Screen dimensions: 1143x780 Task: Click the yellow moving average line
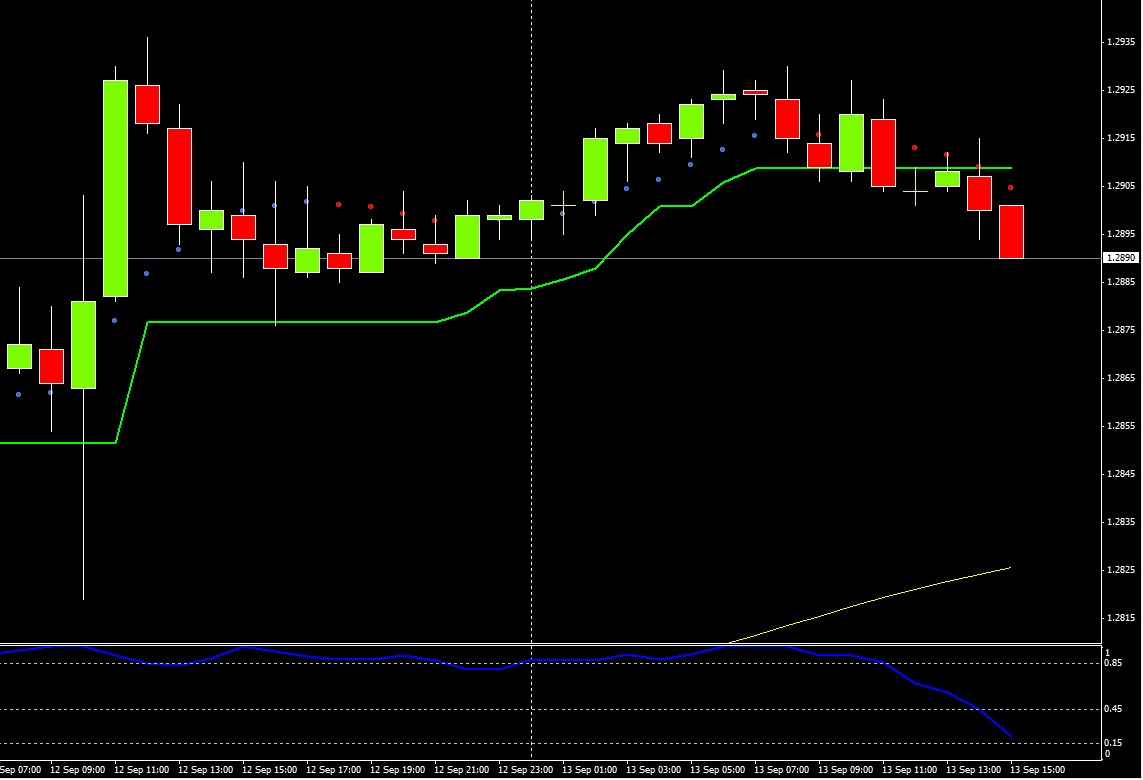870,602
